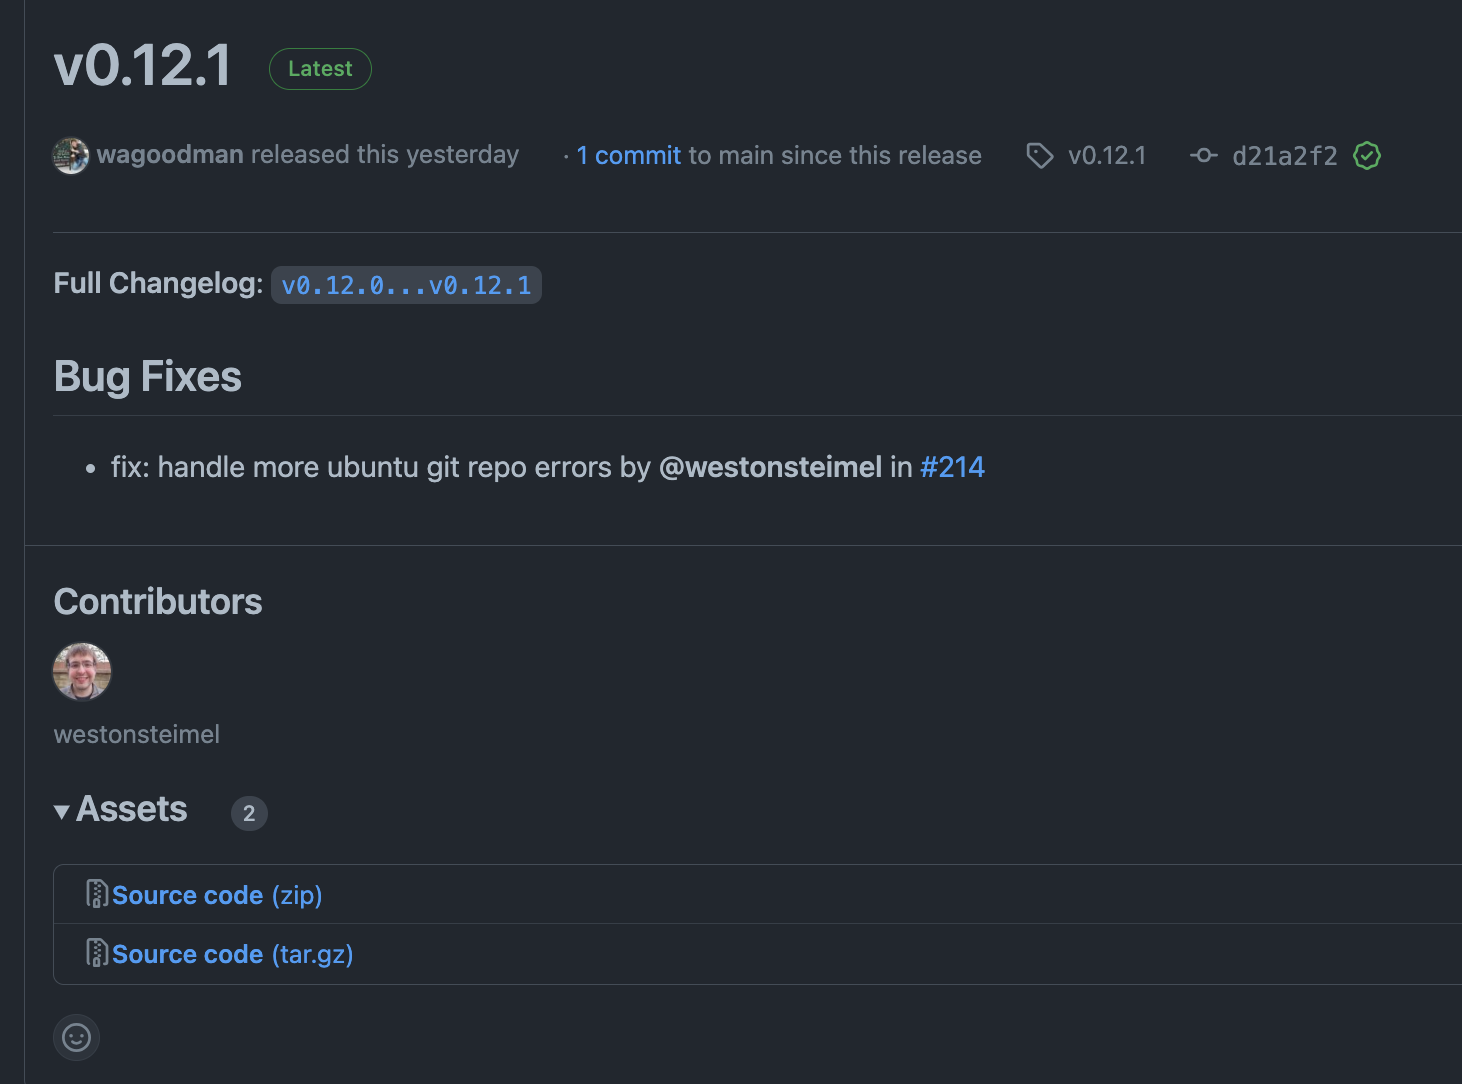1462x1084 pixels.
Task: Click the Assets count badge showing 2
Action: pyautogui.click(x=249, y=813)
